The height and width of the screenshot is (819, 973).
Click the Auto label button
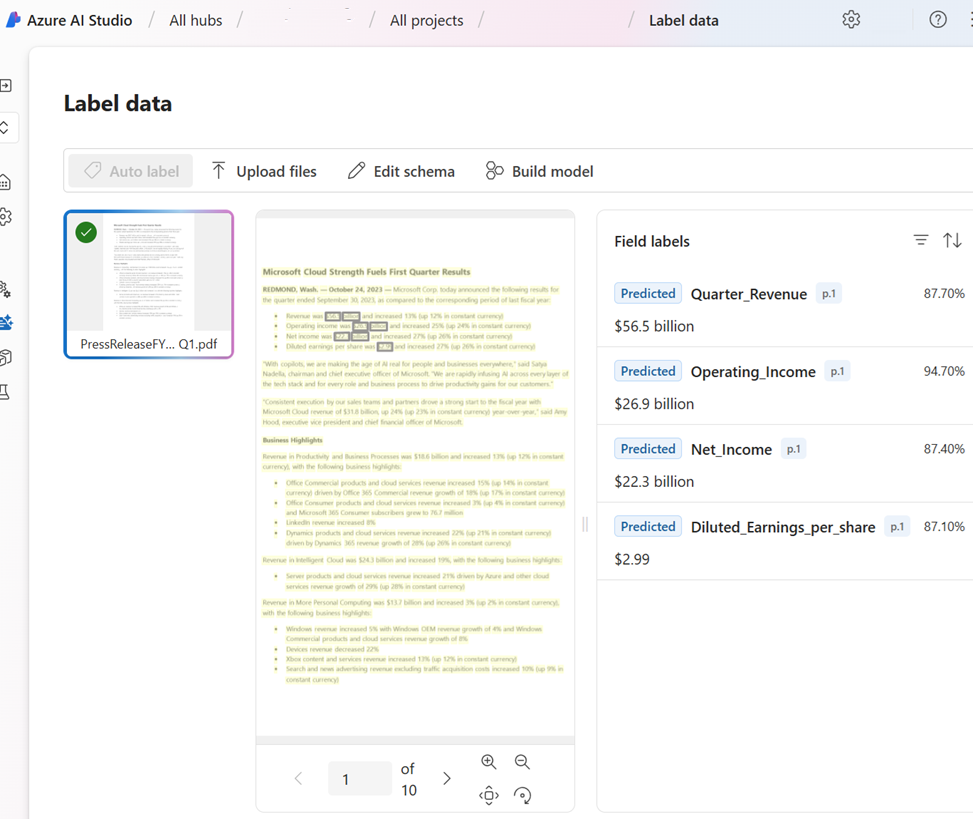click(x=130, y=171)
